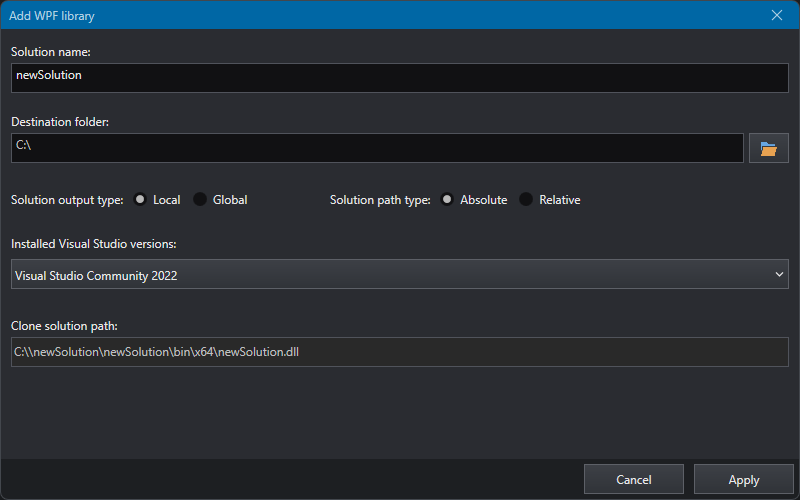Focus the Destination folder path field
This screenshot has height=500, width=800.
pyautogui.click(x=377, y=148)
